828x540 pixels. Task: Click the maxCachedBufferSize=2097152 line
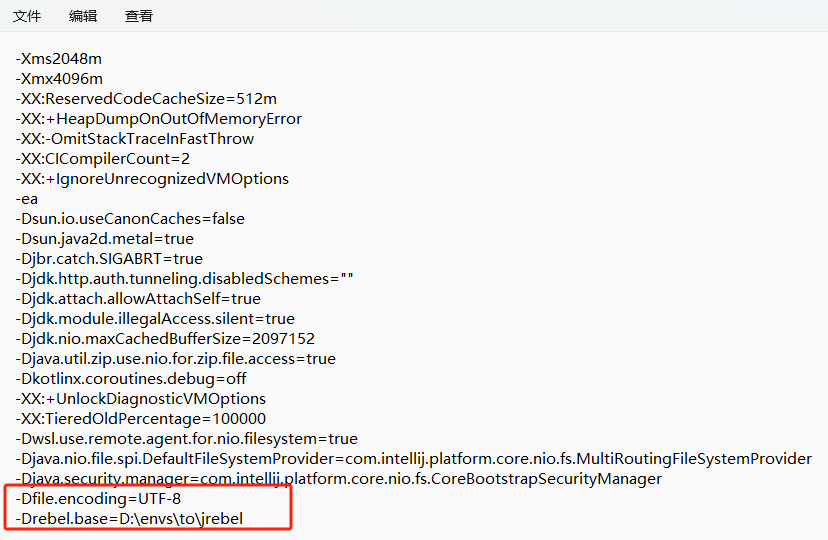[x=164, y=339]
